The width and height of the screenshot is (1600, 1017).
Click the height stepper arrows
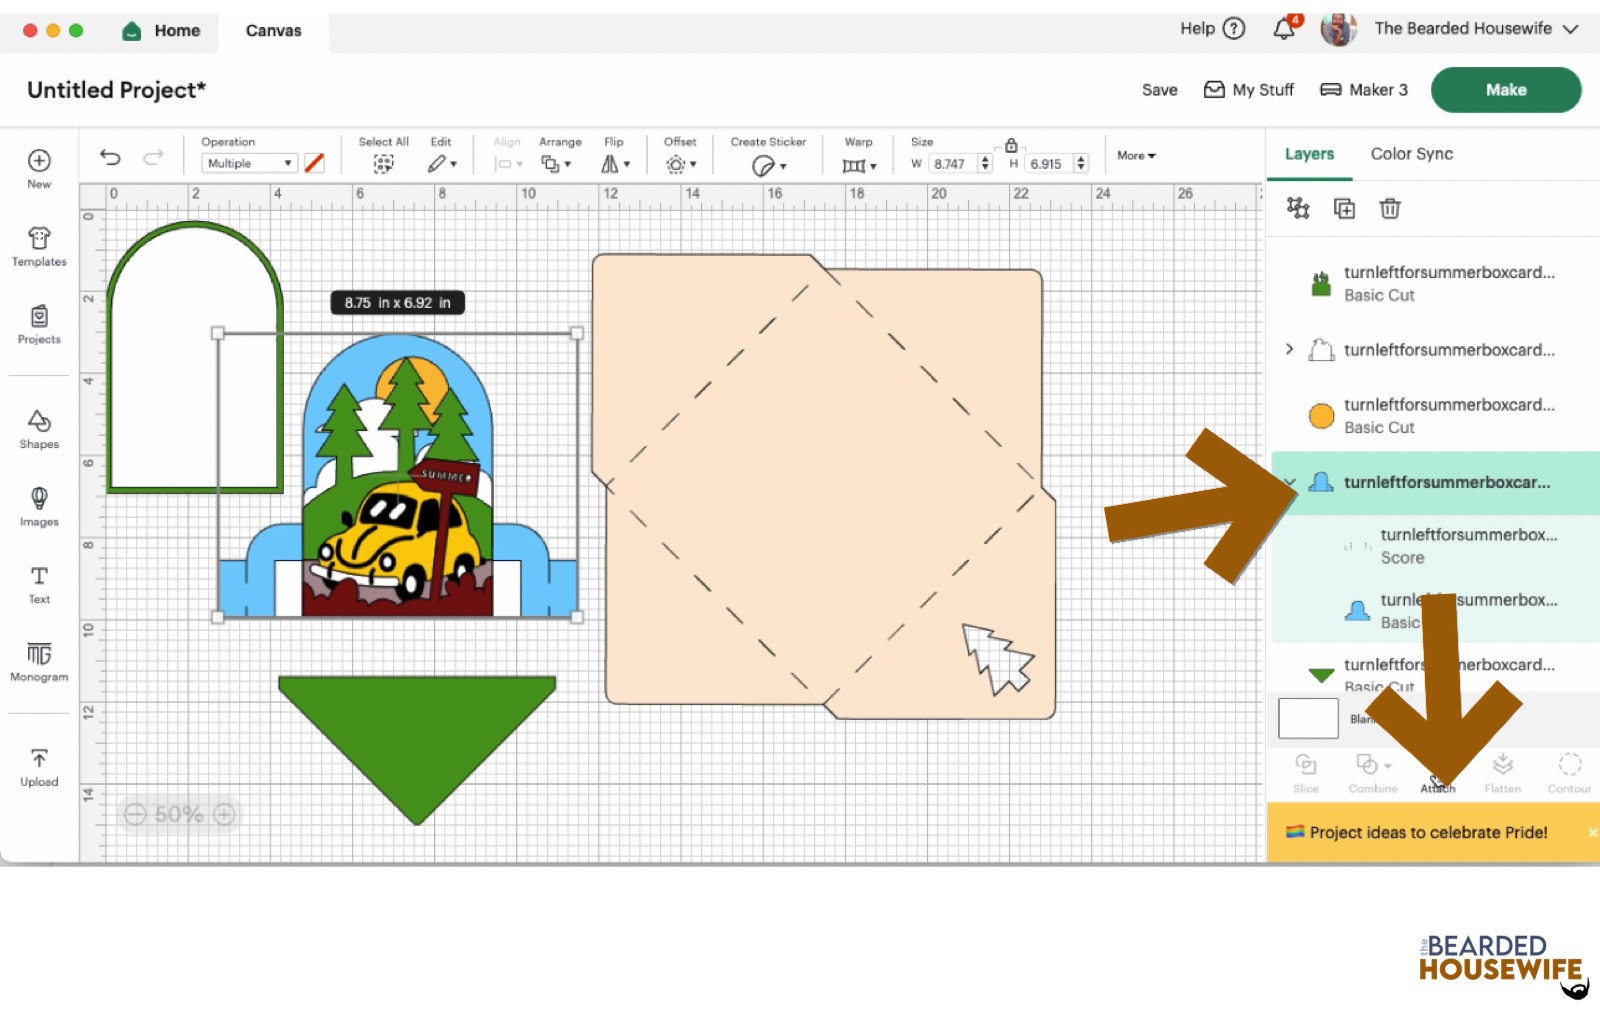1081,163
